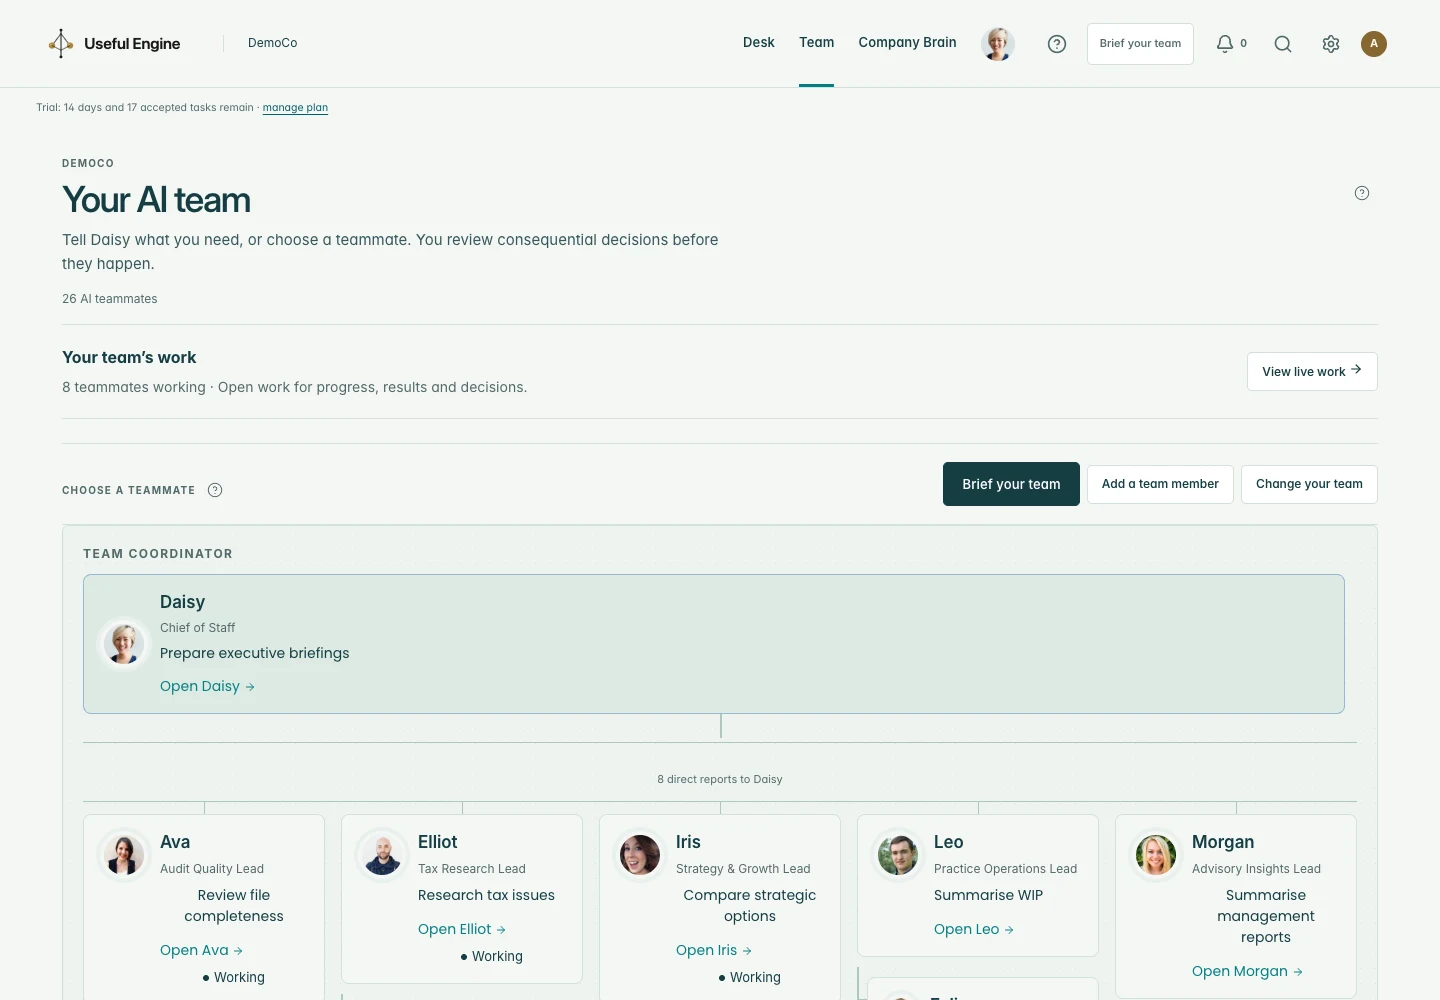Click Ava's 'Audit Quality Lead' title
Image resolution: width=1440 pixels, height=1000 pixels.
coord(212,869)
